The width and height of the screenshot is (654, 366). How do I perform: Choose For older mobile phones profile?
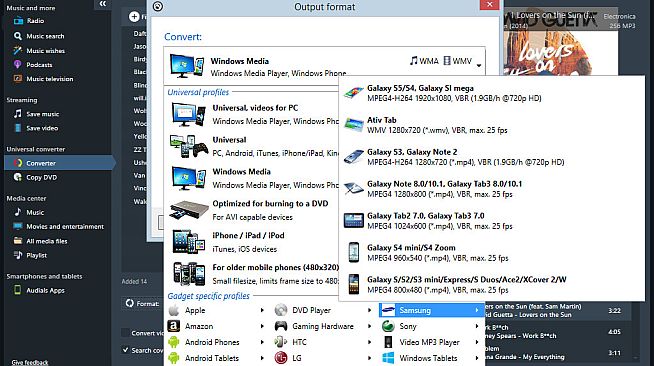click(x=253, y=274)
